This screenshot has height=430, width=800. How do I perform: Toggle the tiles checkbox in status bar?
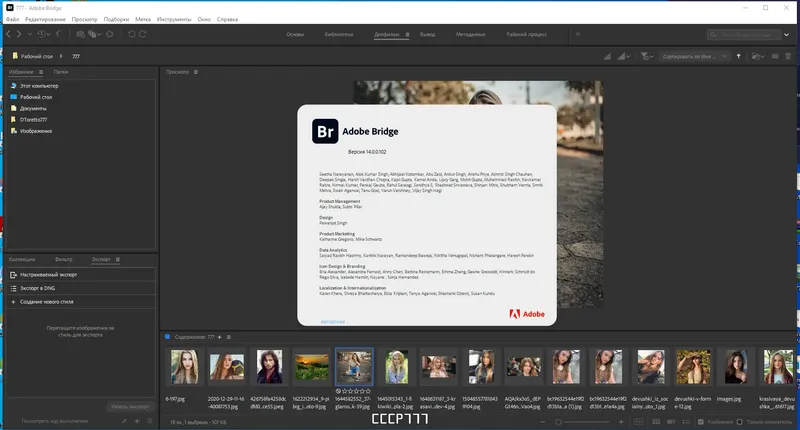point(701,422)
